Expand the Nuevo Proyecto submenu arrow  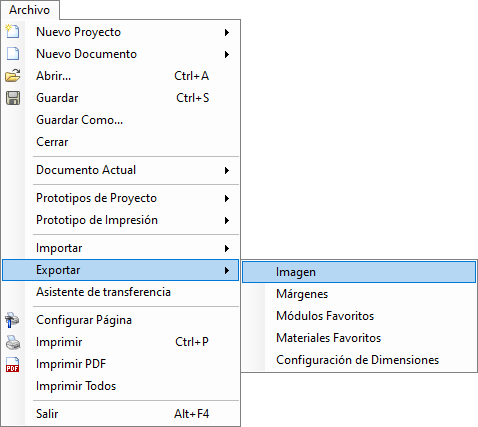click(227, 32)
